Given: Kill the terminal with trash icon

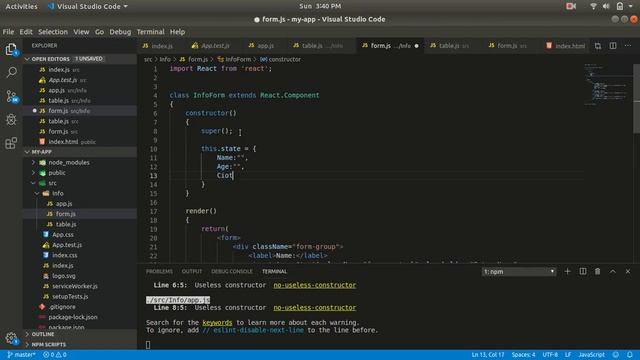Looking at the screenshot, I should pyautogui.click(x=598, y=271).
